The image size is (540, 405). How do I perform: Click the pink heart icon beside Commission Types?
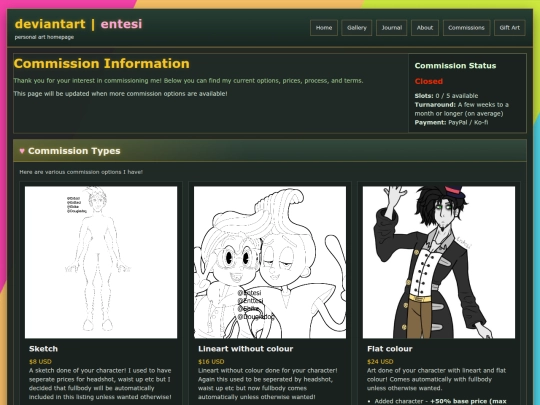tap(22, 151)
